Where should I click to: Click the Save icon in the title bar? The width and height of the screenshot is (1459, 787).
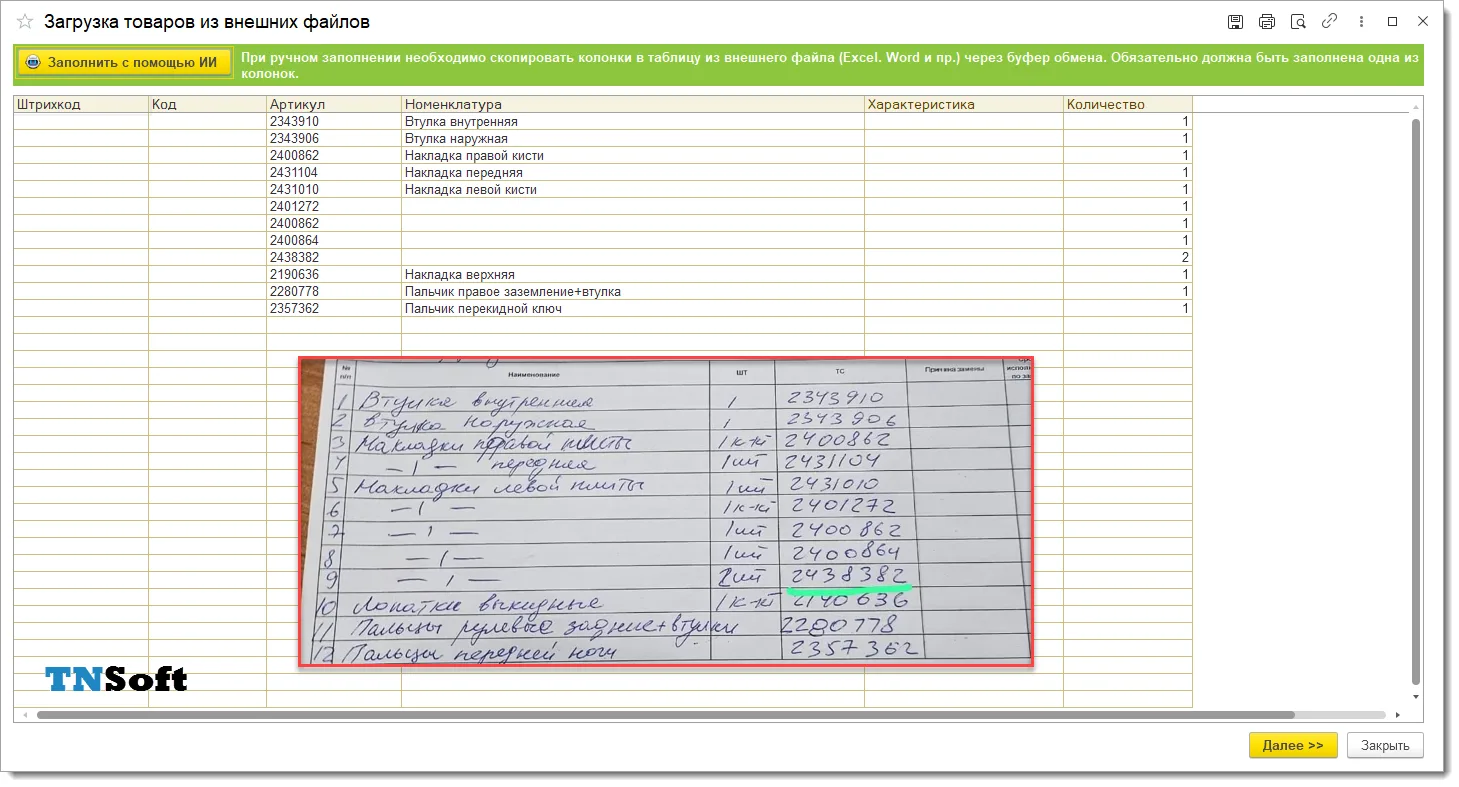[x=1235, y=21]
